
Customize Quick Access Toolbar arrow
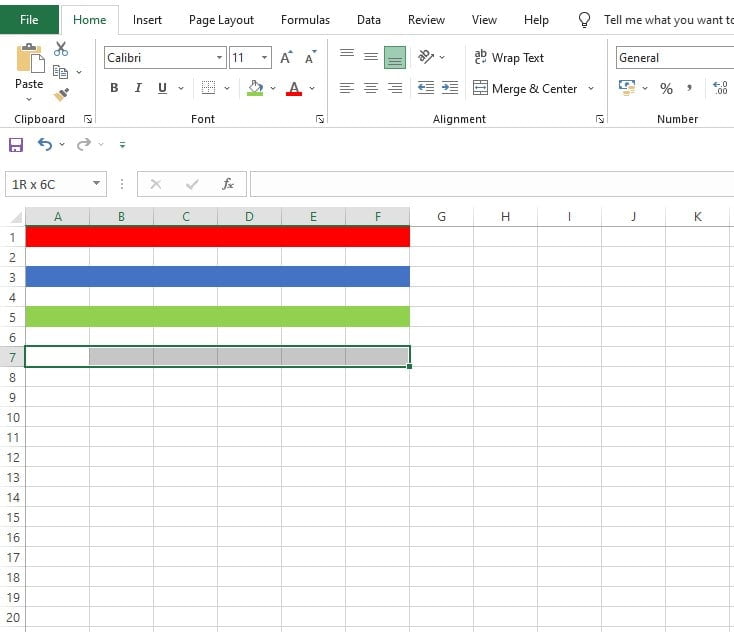click(x=122, y=145)
